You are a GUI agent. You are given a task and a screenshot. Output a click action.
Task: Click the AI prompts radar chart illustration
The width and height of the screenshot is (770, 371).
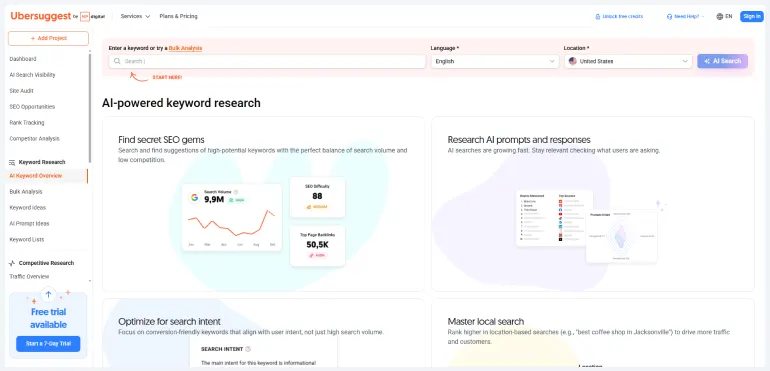[622, 236]
